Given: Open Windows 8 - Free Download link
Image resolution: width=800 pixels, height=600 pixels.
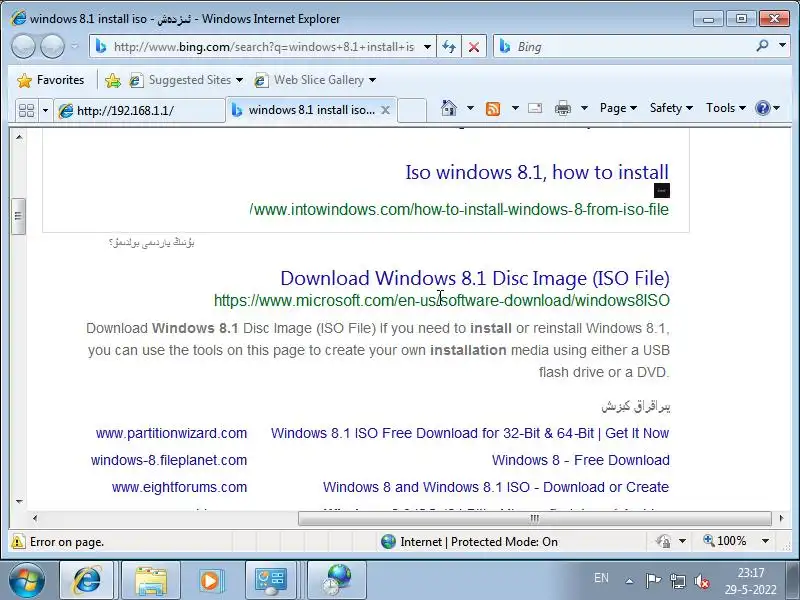Looking at the screenshot, I should click(x=581, y=460).
